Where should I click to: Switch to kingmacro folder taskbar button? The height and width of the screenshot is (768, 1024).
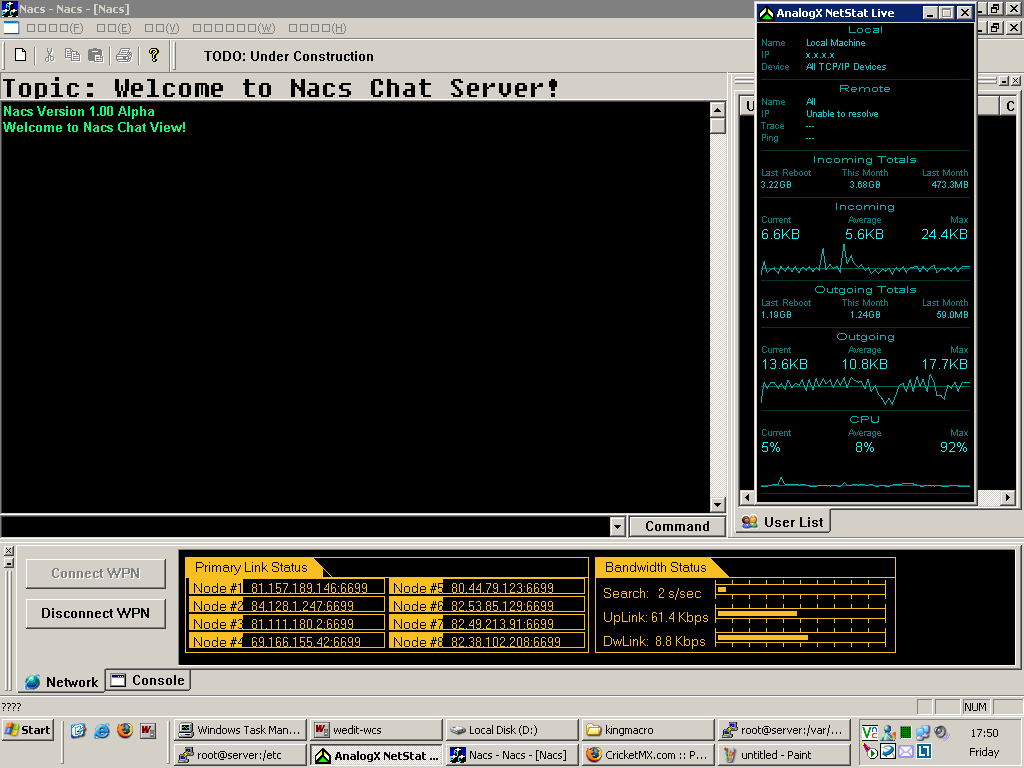(x=648, y=730)
